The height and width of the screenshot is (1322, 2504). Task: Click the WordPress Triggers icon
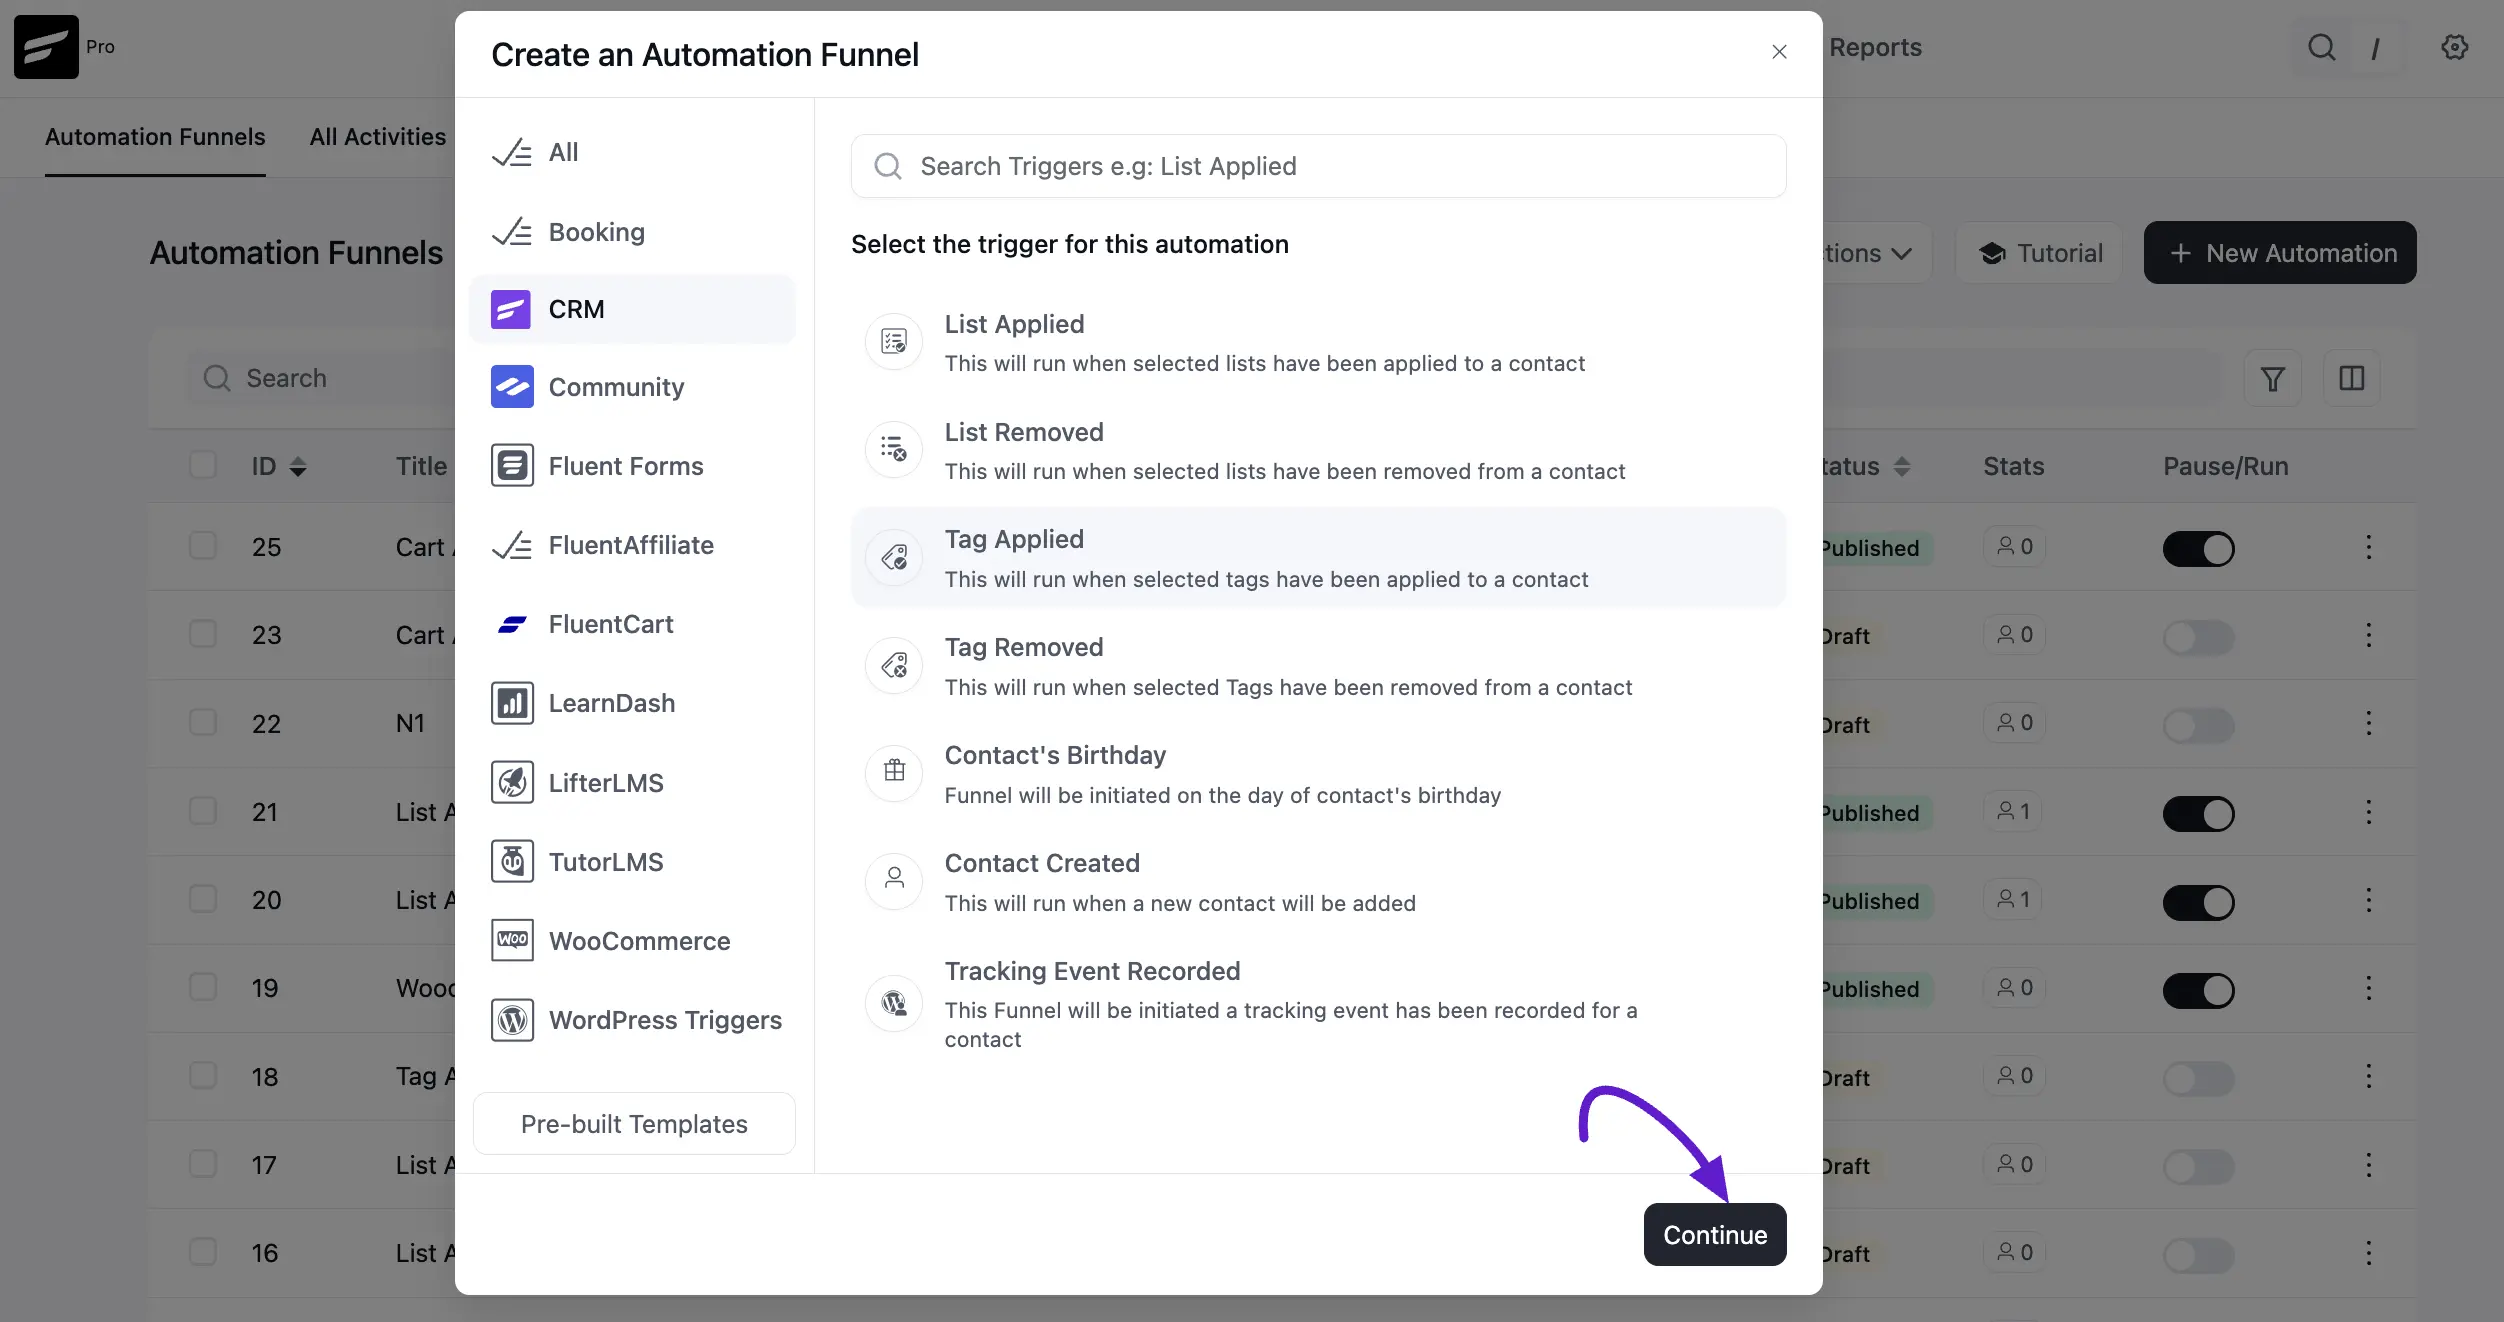[512, 1020]
